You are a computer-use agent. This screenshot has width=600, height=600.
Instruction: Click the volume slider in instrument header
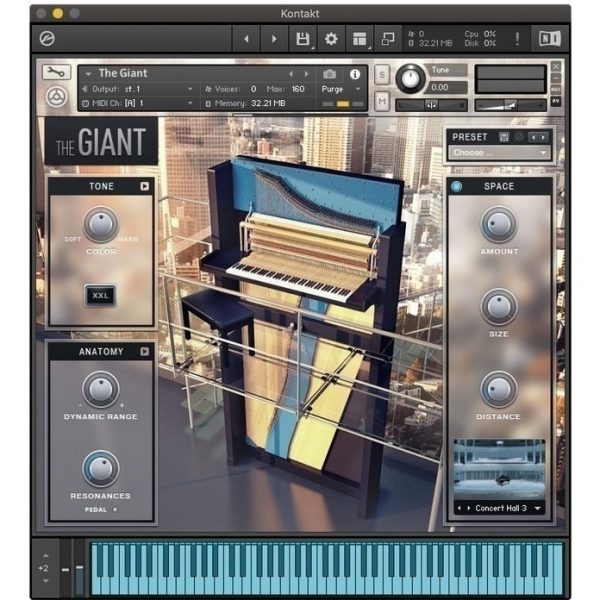tap(510, 105)
